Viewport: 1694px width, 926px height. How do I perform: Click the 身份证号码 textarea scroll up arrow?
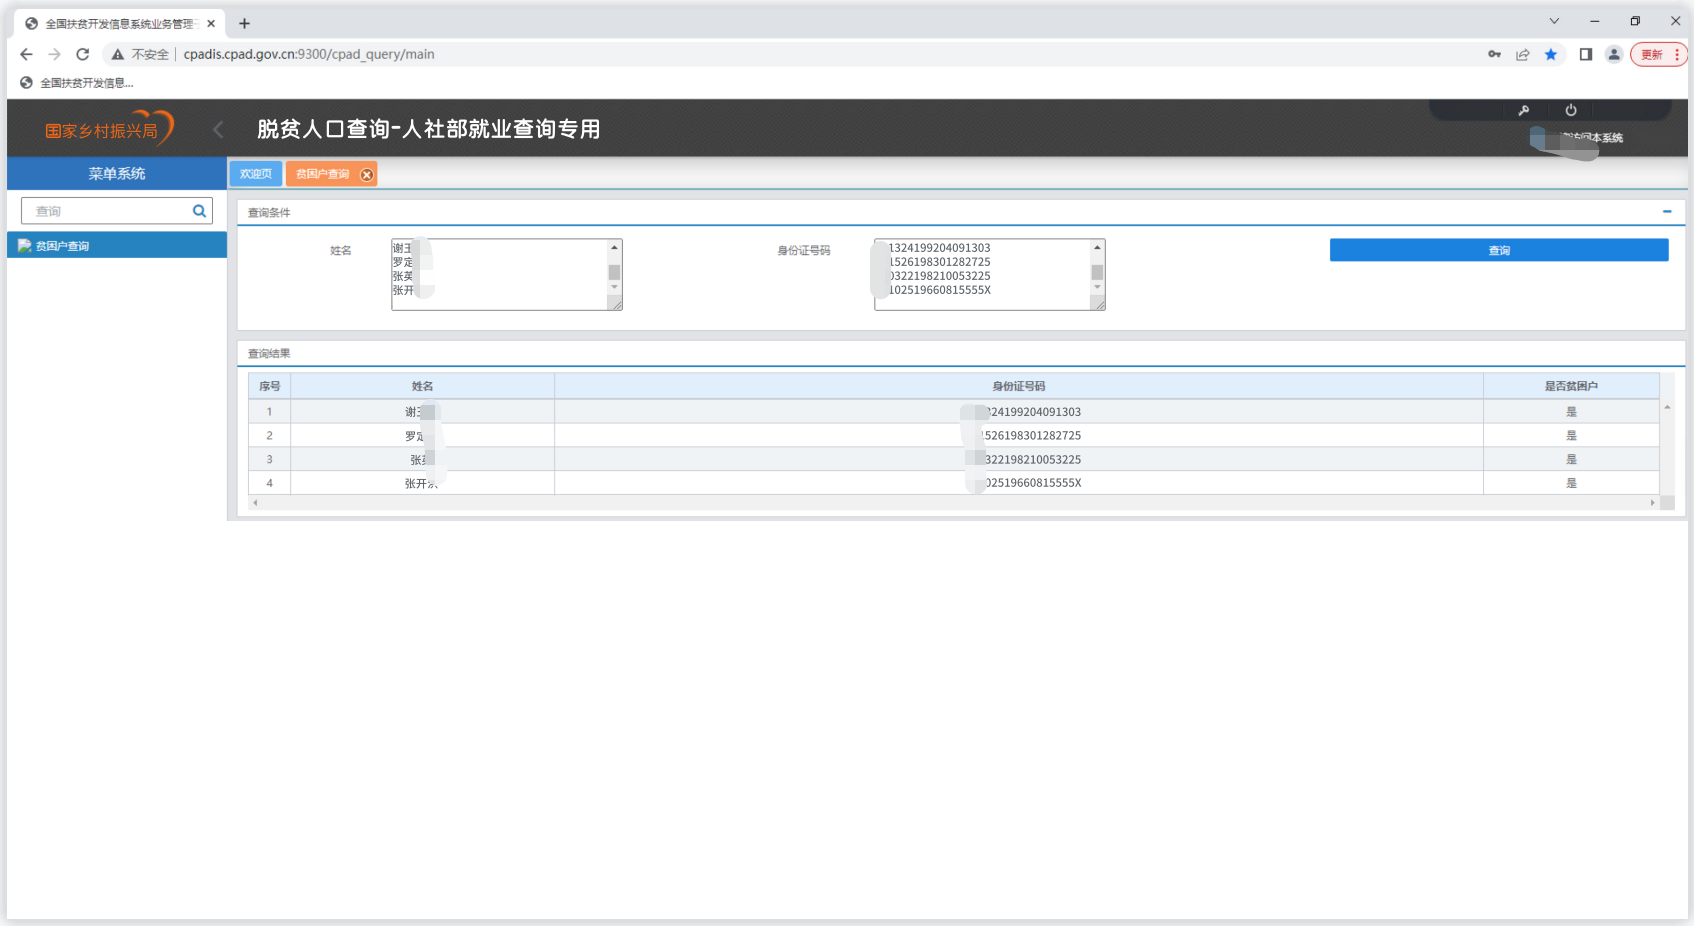(x=1097, y=247)
